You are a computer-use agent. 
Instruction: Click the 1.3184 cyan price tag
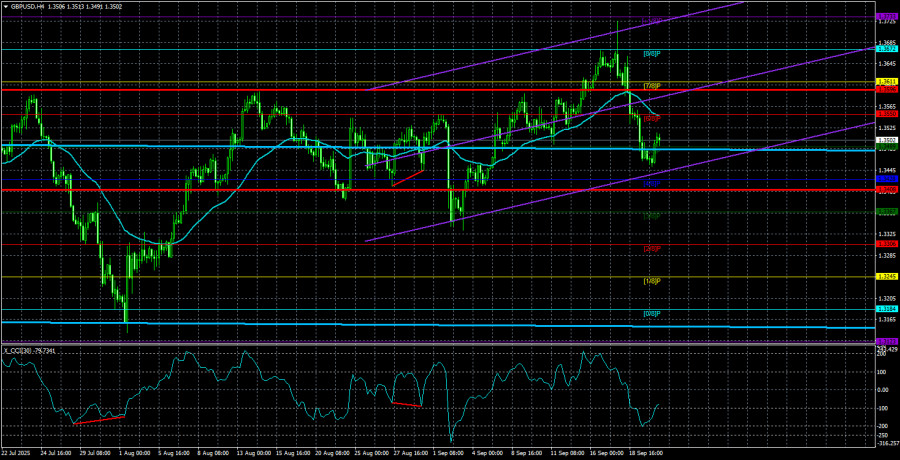pos(886,309)
